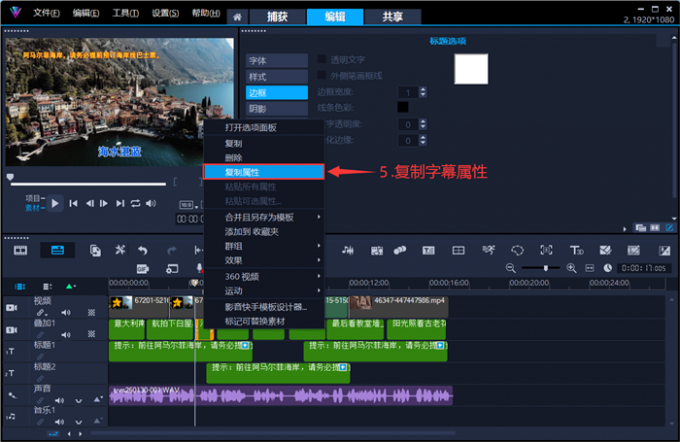Zoom in the timeline
This screenshot has width=680, height=442.
tap(572, 268)
